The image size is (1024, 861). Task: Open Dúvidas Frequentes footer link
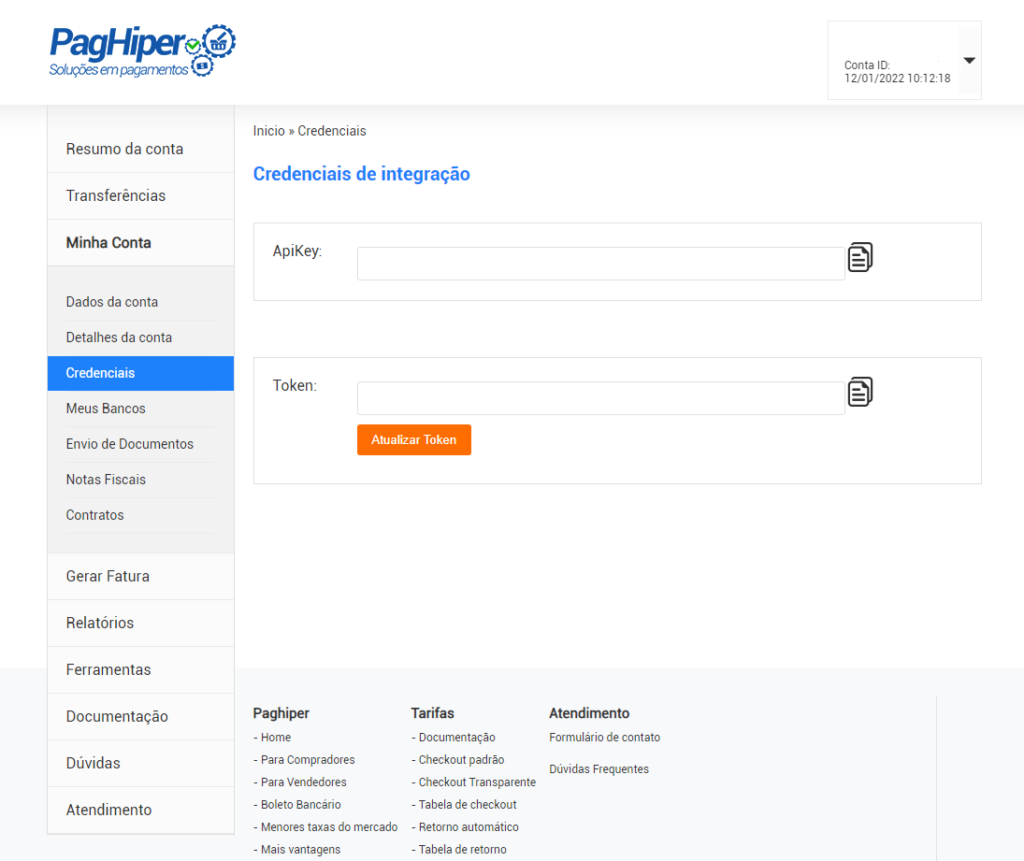coord(599,769)
